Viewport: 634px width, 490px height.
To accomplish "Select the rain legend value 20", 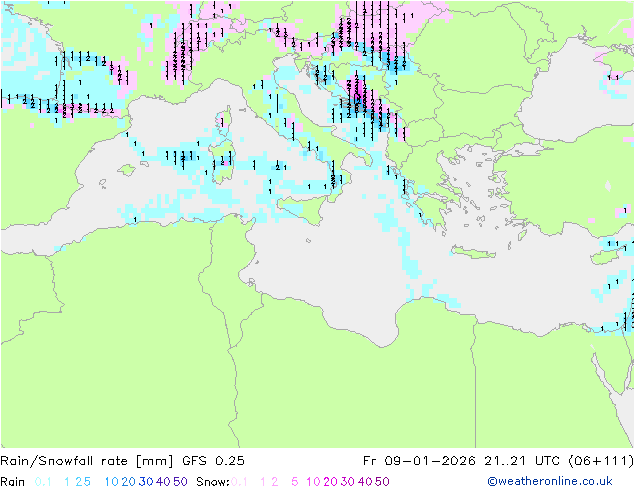I will coord(129,482).
